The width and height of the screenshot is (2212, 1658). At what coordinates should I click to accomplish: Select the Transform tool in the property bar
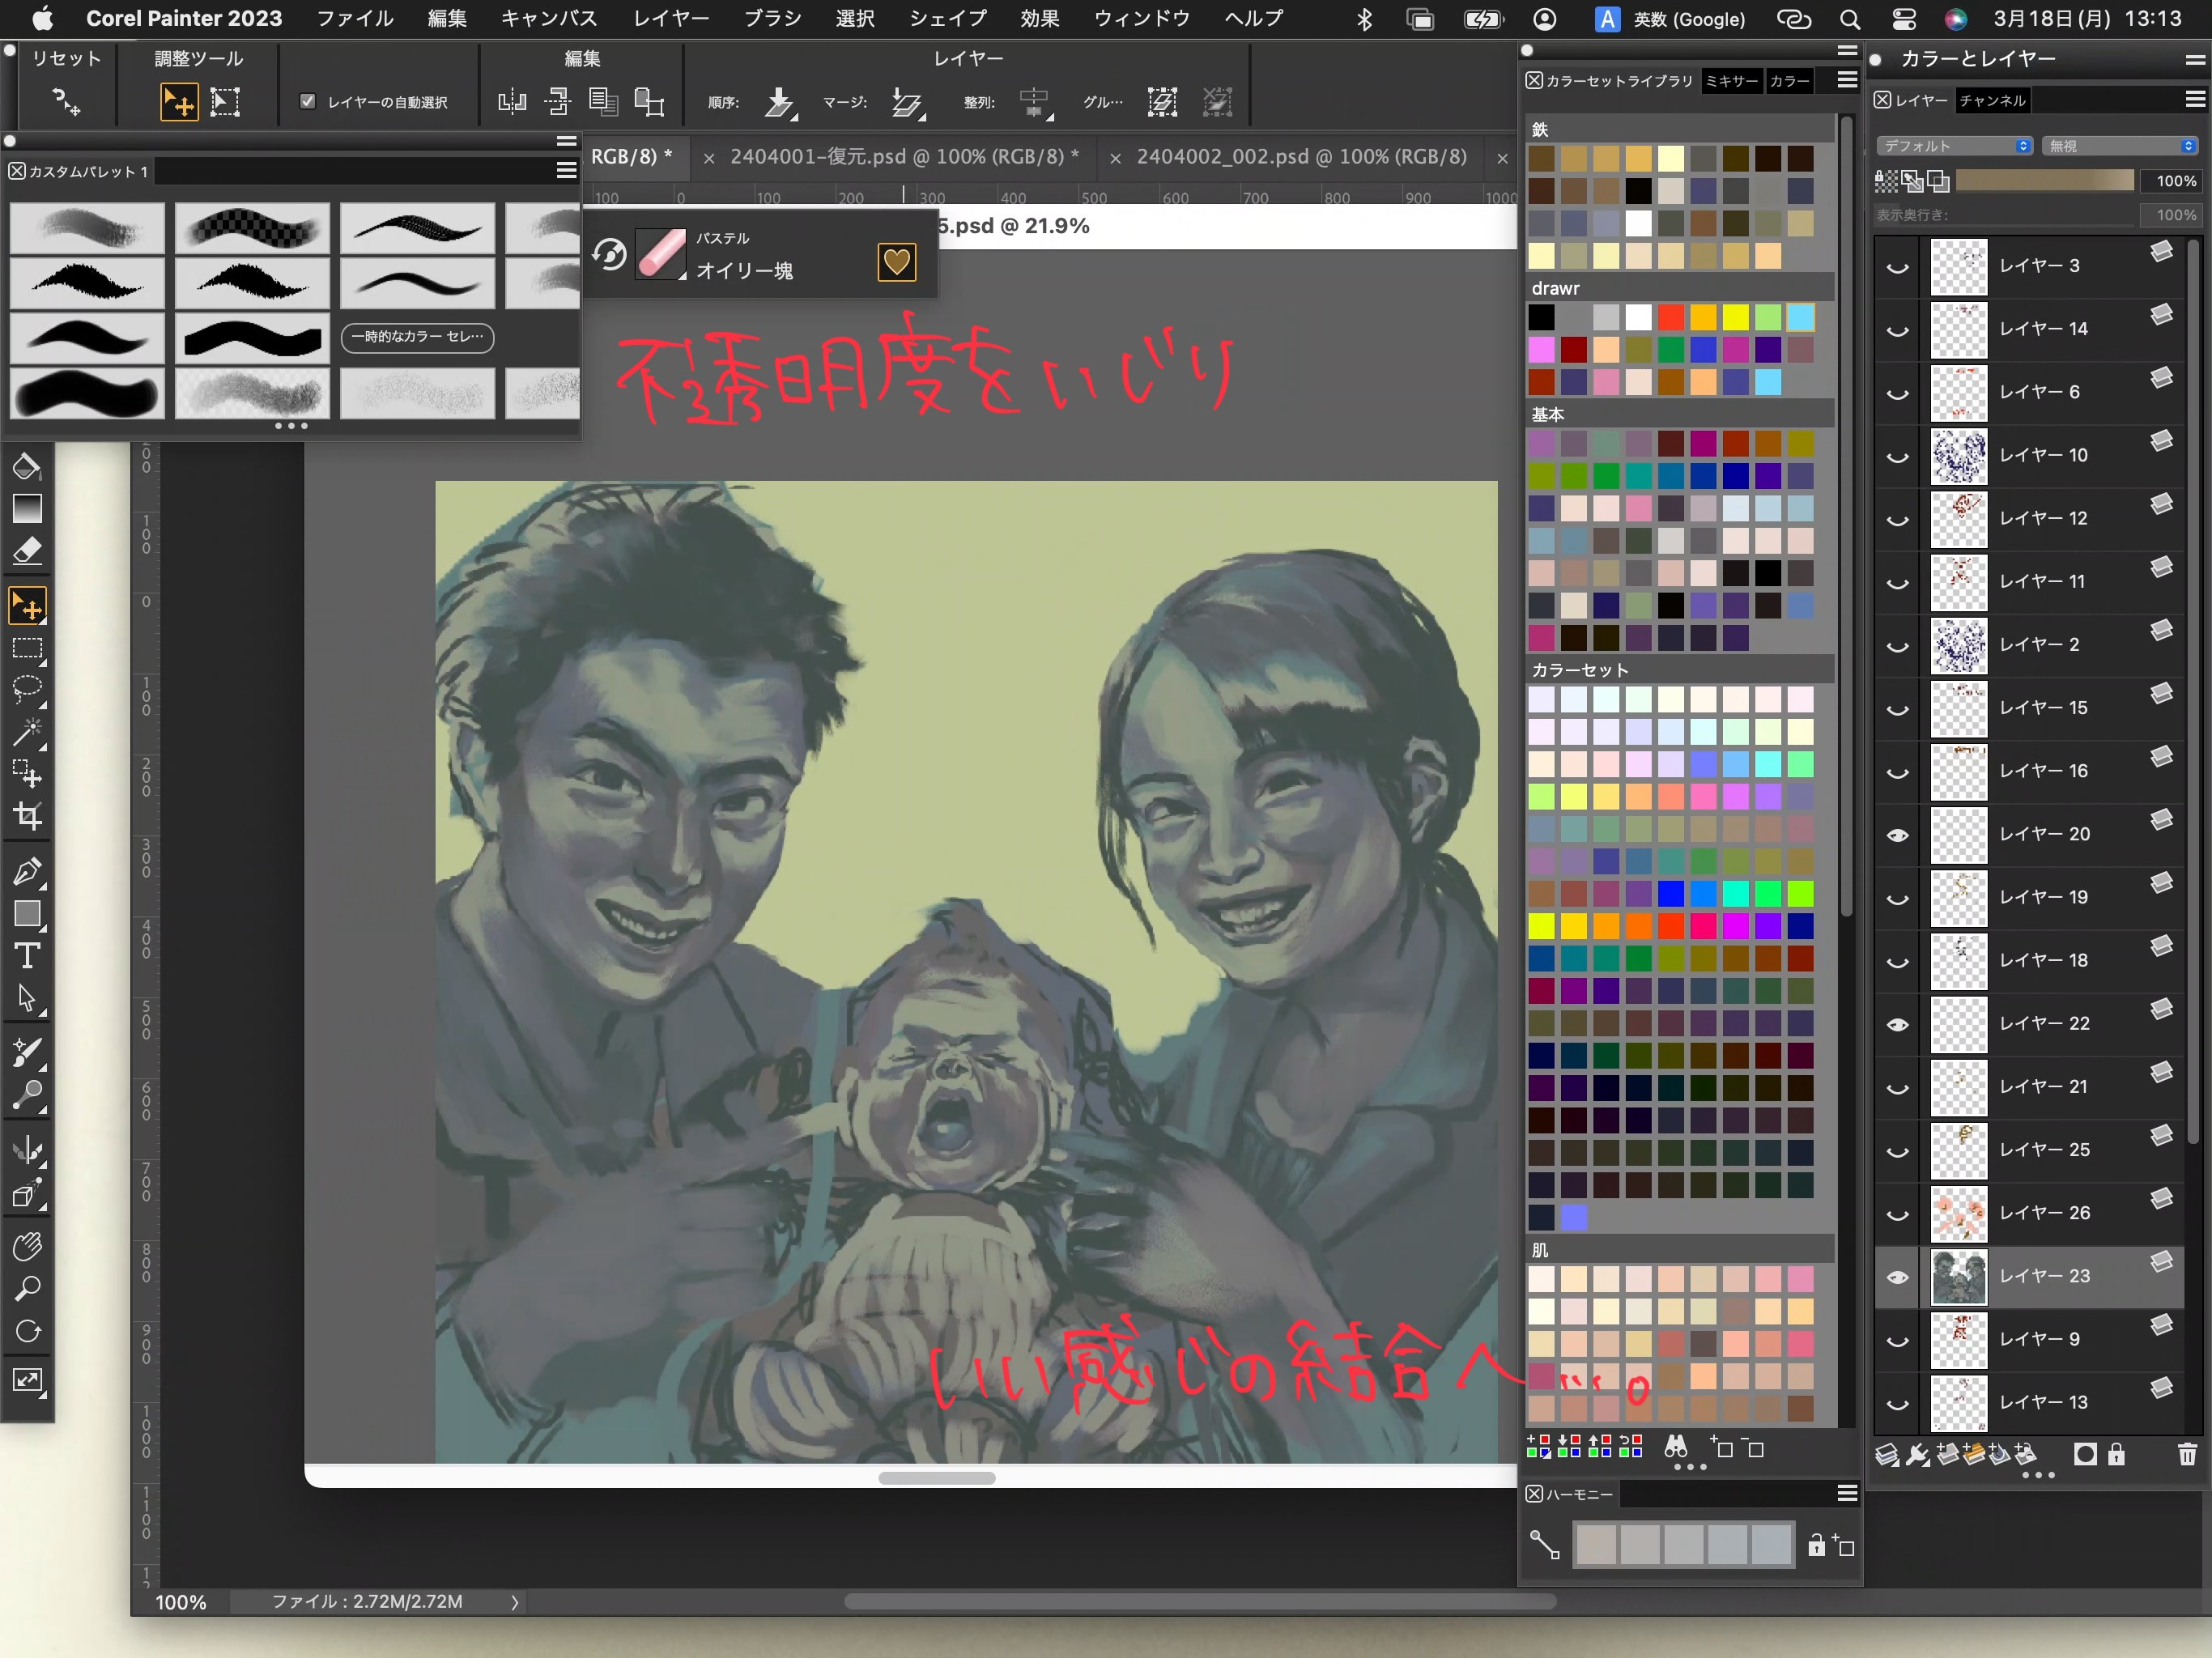(x=225, y=101)
